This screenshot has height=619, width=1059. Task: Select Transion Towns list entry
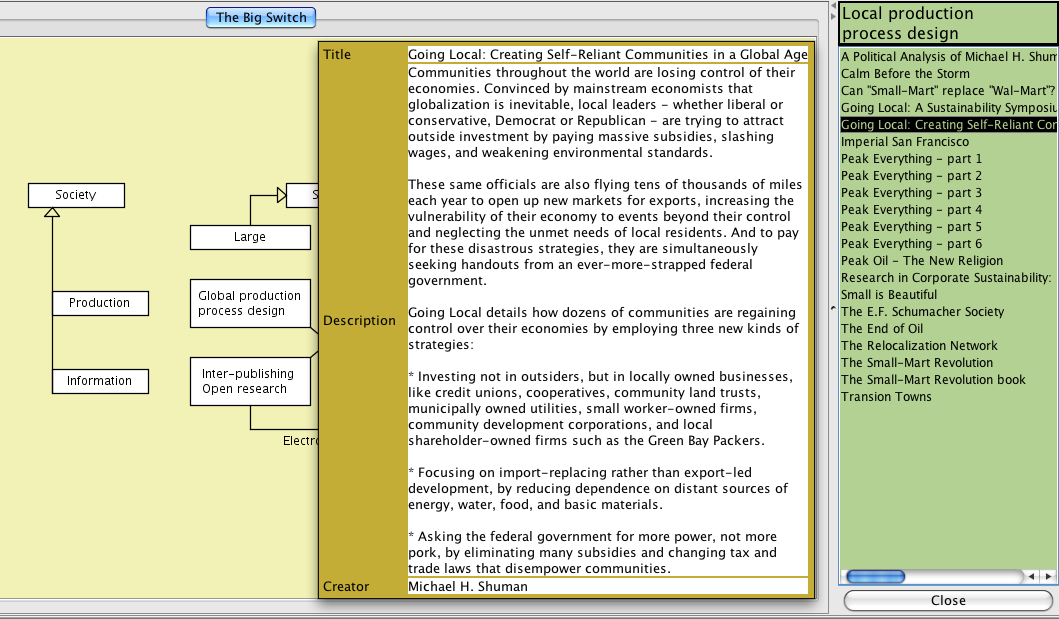(x=886, y=397)
